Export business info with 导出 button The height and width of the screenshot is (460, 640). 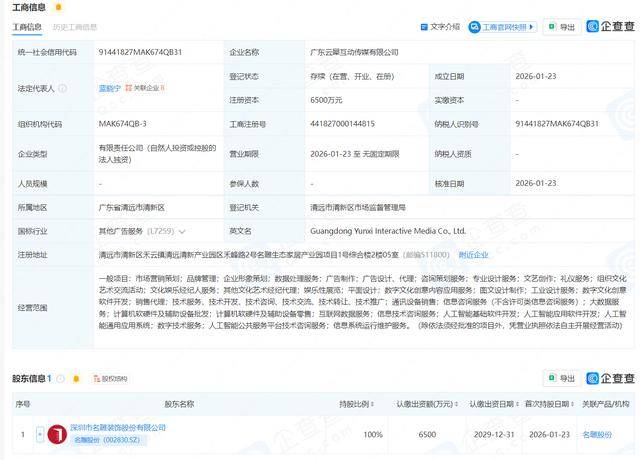[x=560, y=26]
